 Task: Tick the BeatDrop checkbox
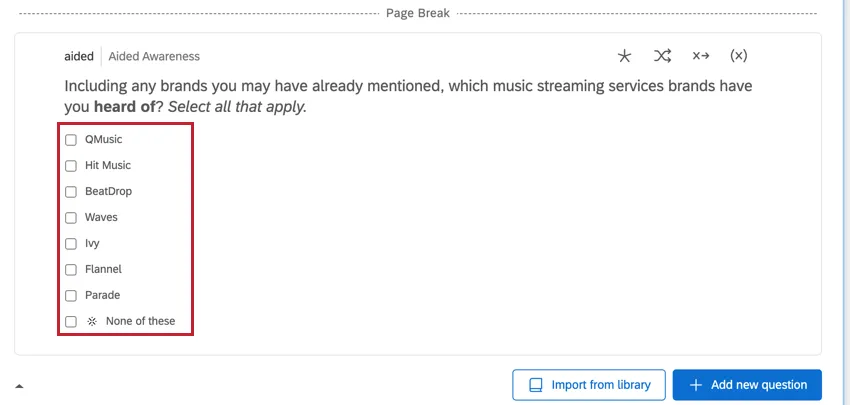tap(71, 192)
